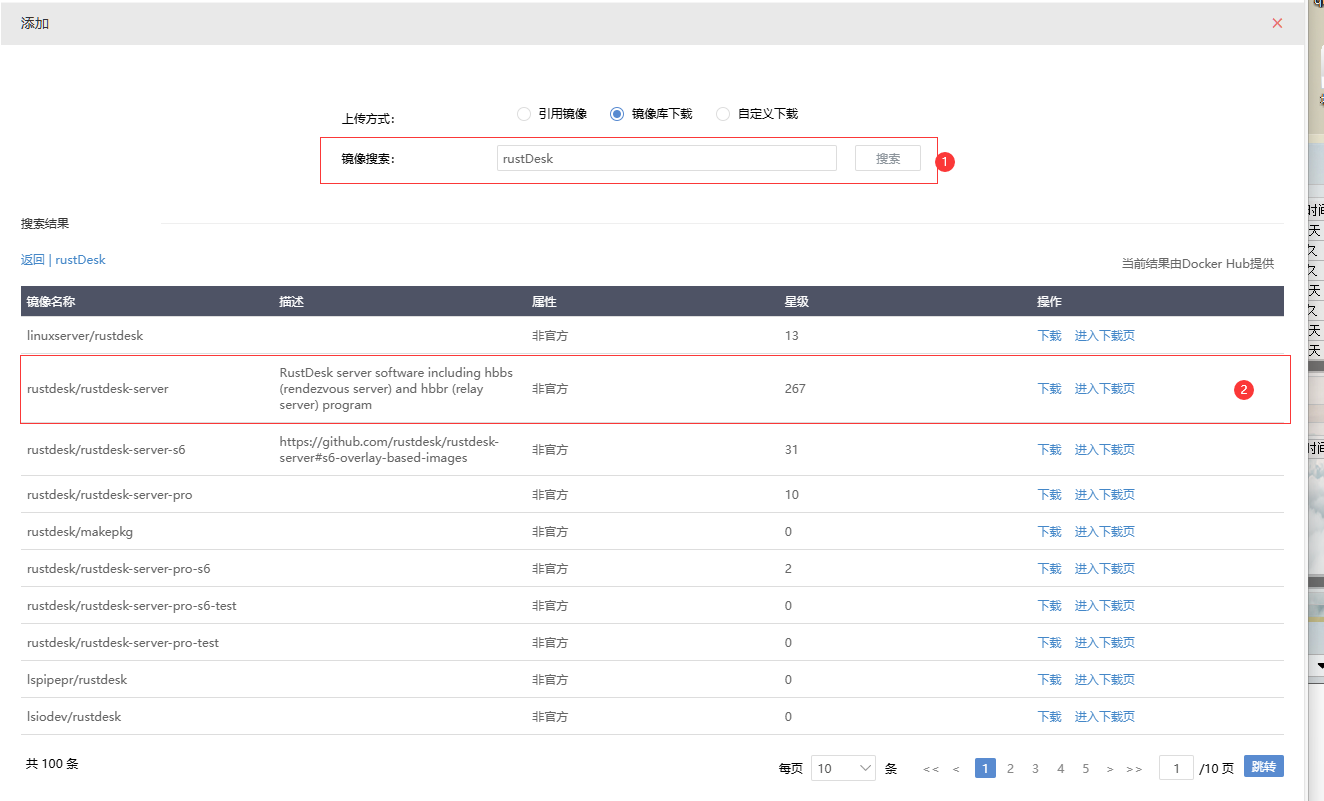Click the 共 100 条 total count
The width and height of the screenshot is (1324, 801).
pyautogui.click(x=52, y=764)
